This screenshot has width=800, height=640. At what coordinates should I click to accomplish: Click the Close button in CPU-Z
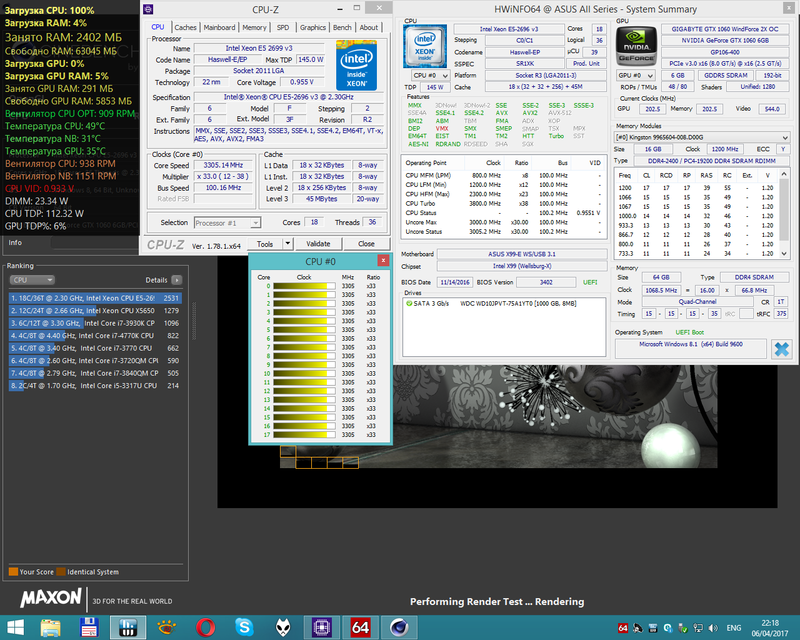pos(366,243)
